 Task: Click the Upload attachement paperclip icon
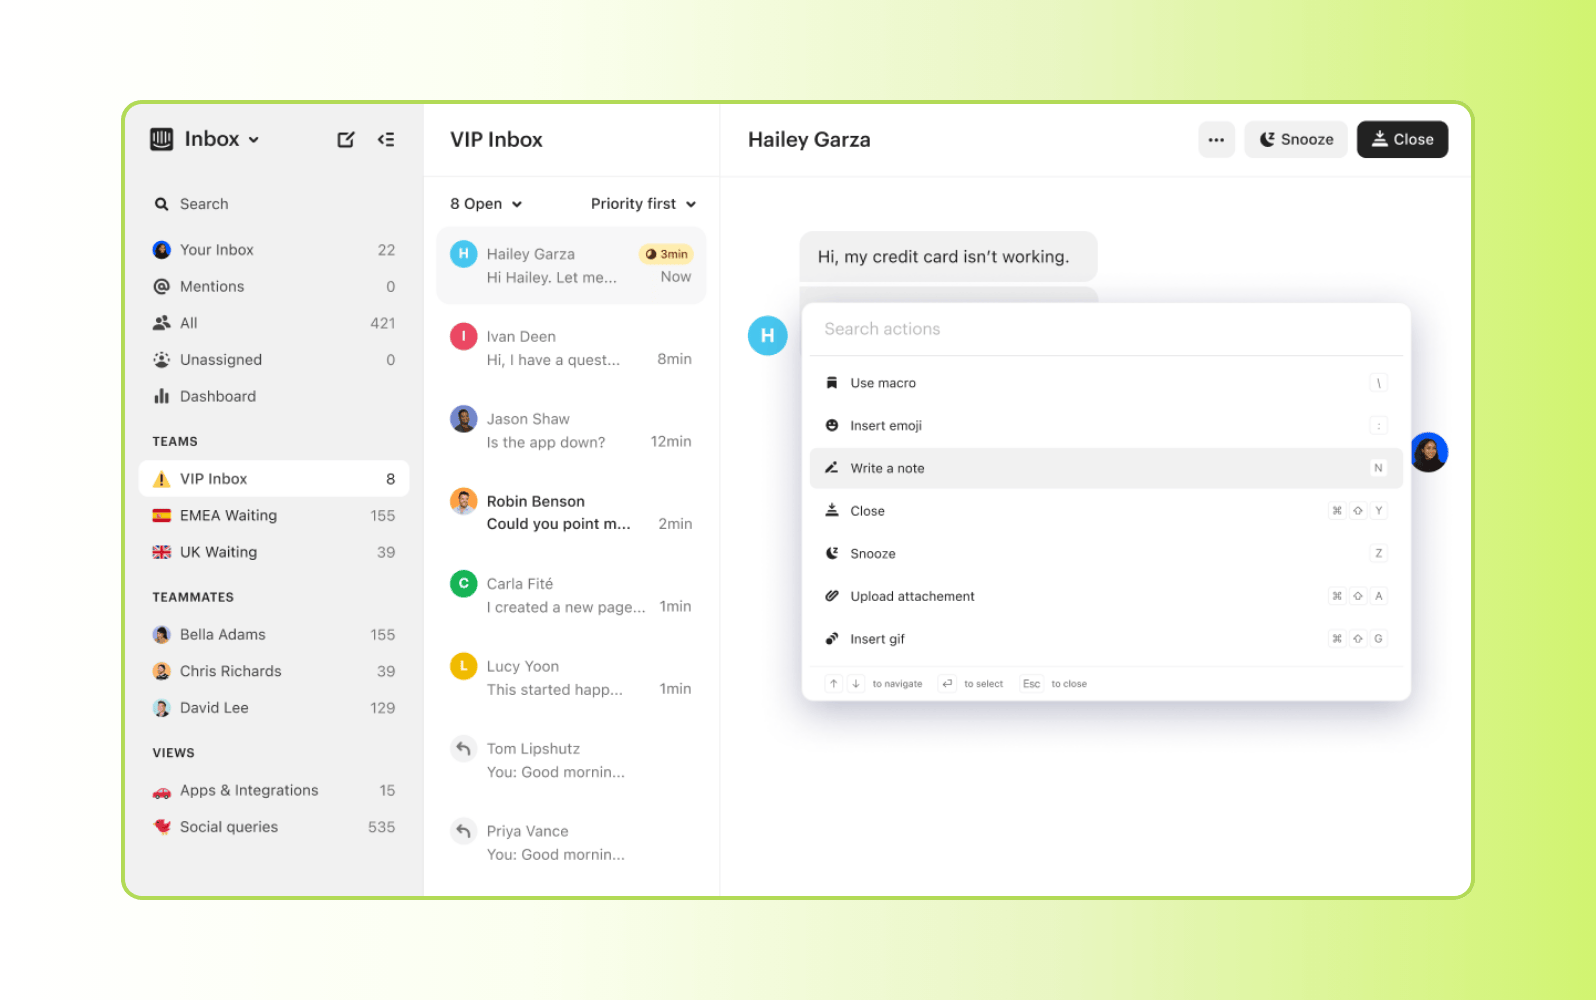pyautogui.click(x=831, y=596)
